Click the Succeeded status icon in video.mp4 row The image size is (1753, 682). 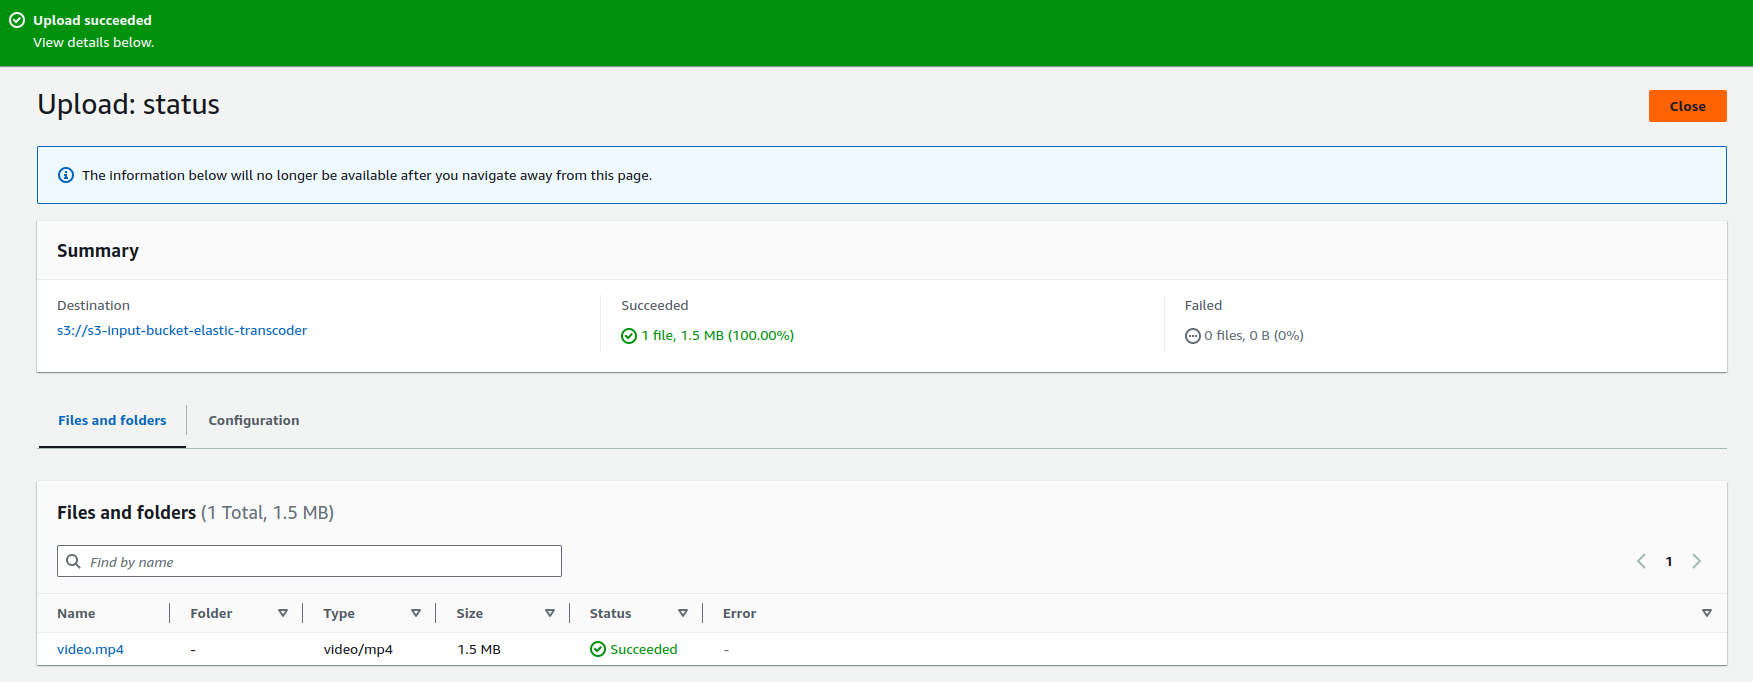pyautogui.click(x=598, y=649)
